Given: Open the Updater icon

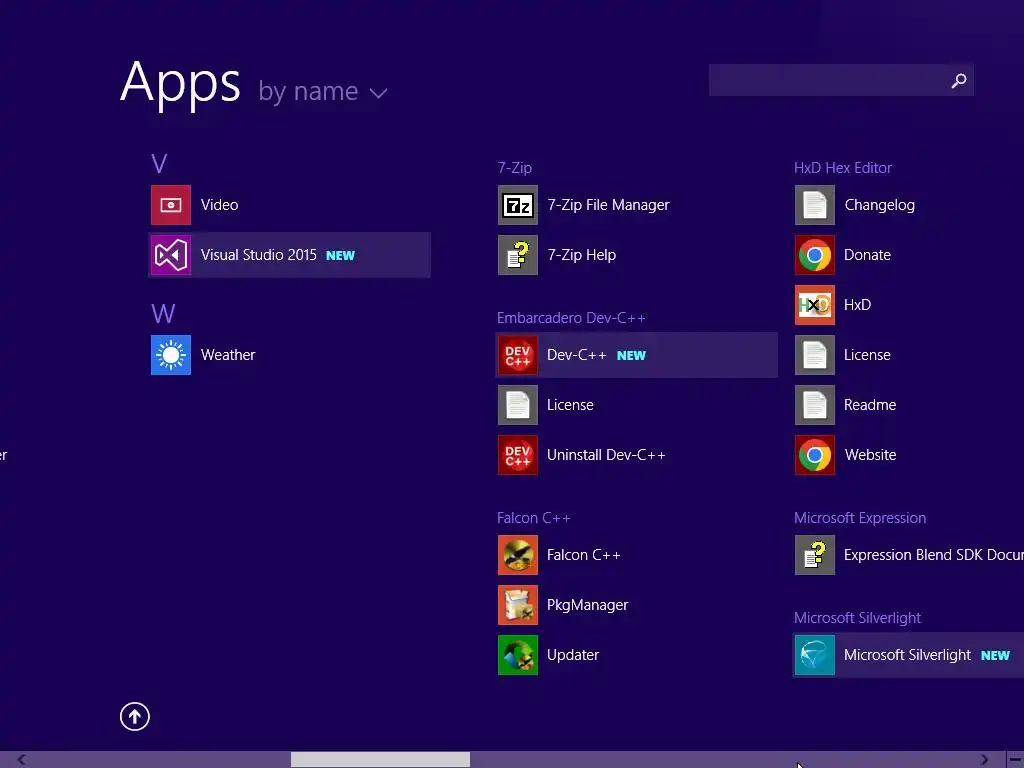Looking at the screenshot, I should [518, 654].
